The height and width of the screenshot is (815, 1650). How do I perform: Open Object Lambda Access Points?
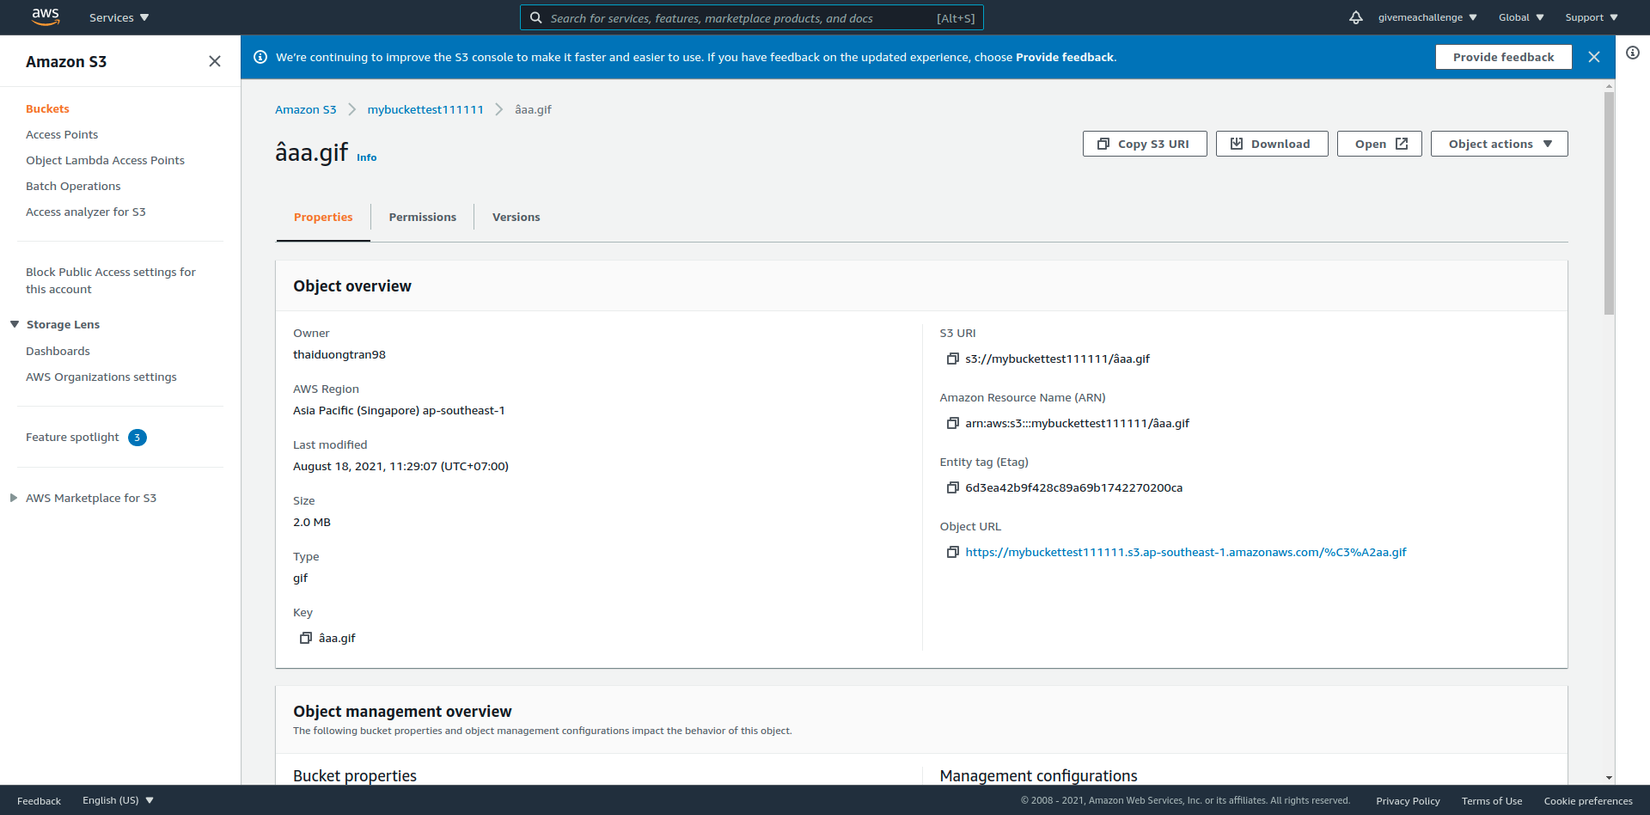pyautogui.click(x=105, y=160)
